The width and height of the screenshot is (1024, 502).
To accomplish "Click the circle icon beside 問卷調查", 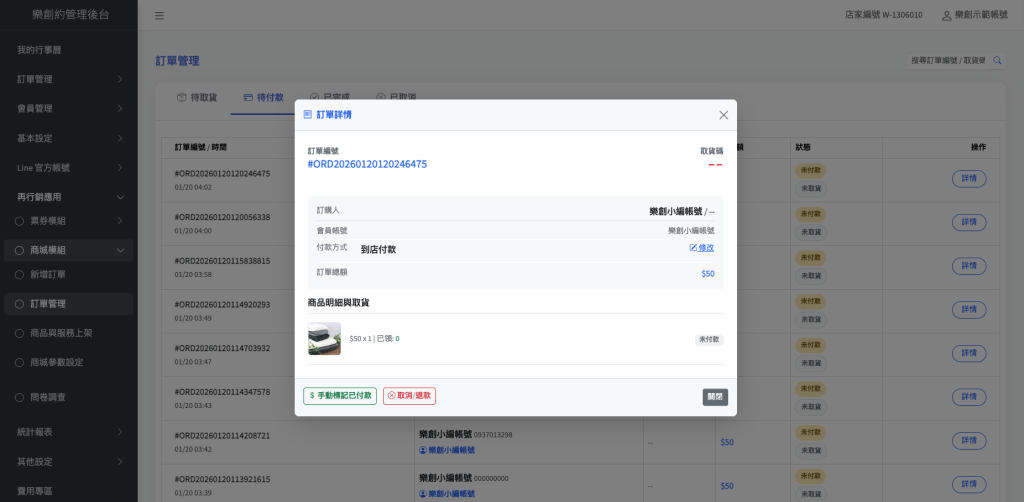I will click(18, 397).
